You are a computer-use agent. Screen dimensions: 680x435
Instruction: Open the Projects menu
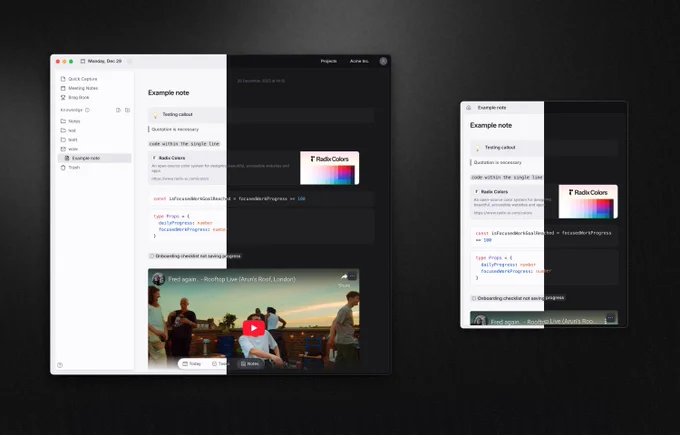(x=329, y=61)
